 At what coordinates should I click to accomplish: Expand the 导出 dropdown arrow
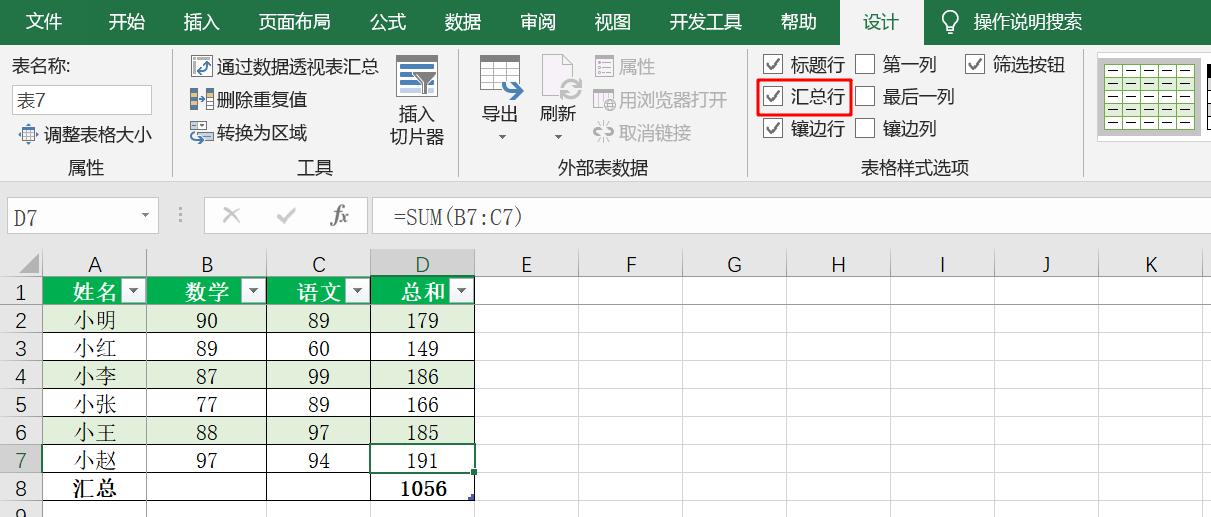(502, 137)
